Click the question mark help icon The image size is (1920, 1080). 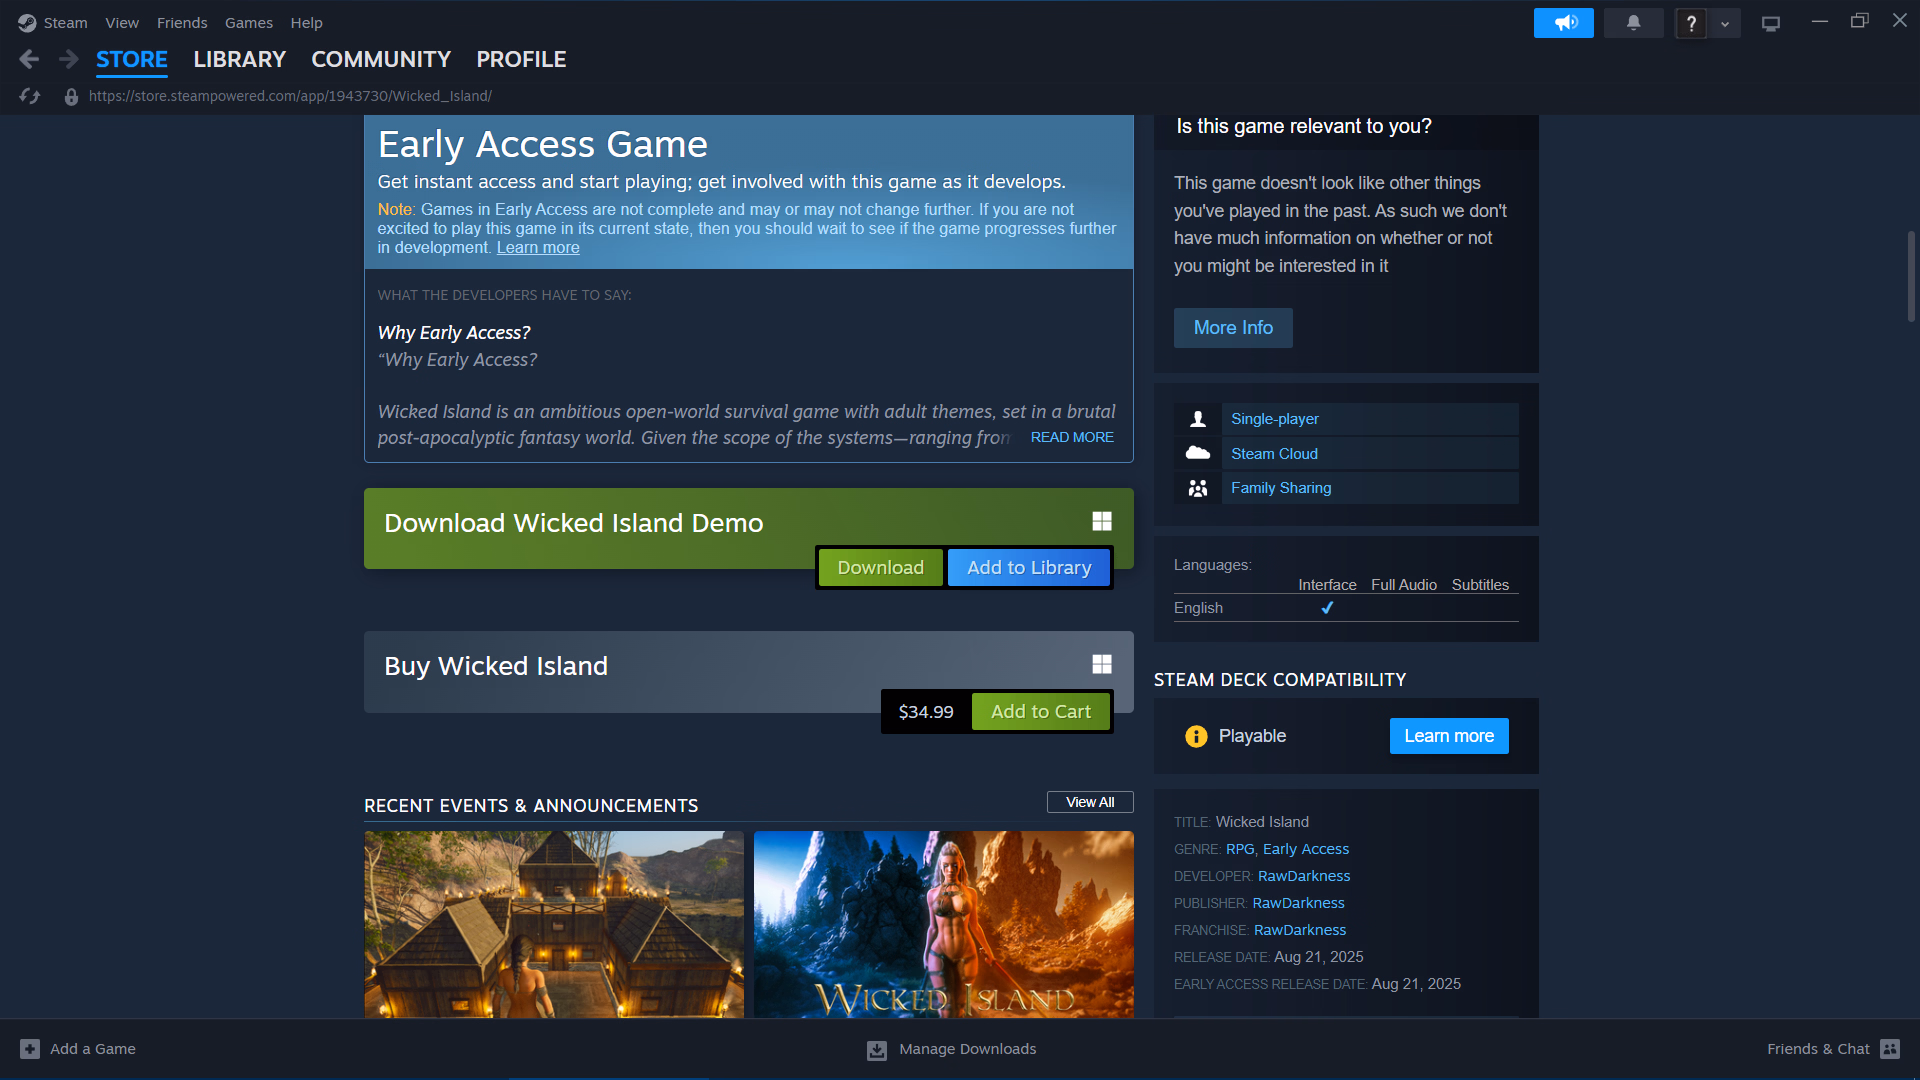(1691, 23)
